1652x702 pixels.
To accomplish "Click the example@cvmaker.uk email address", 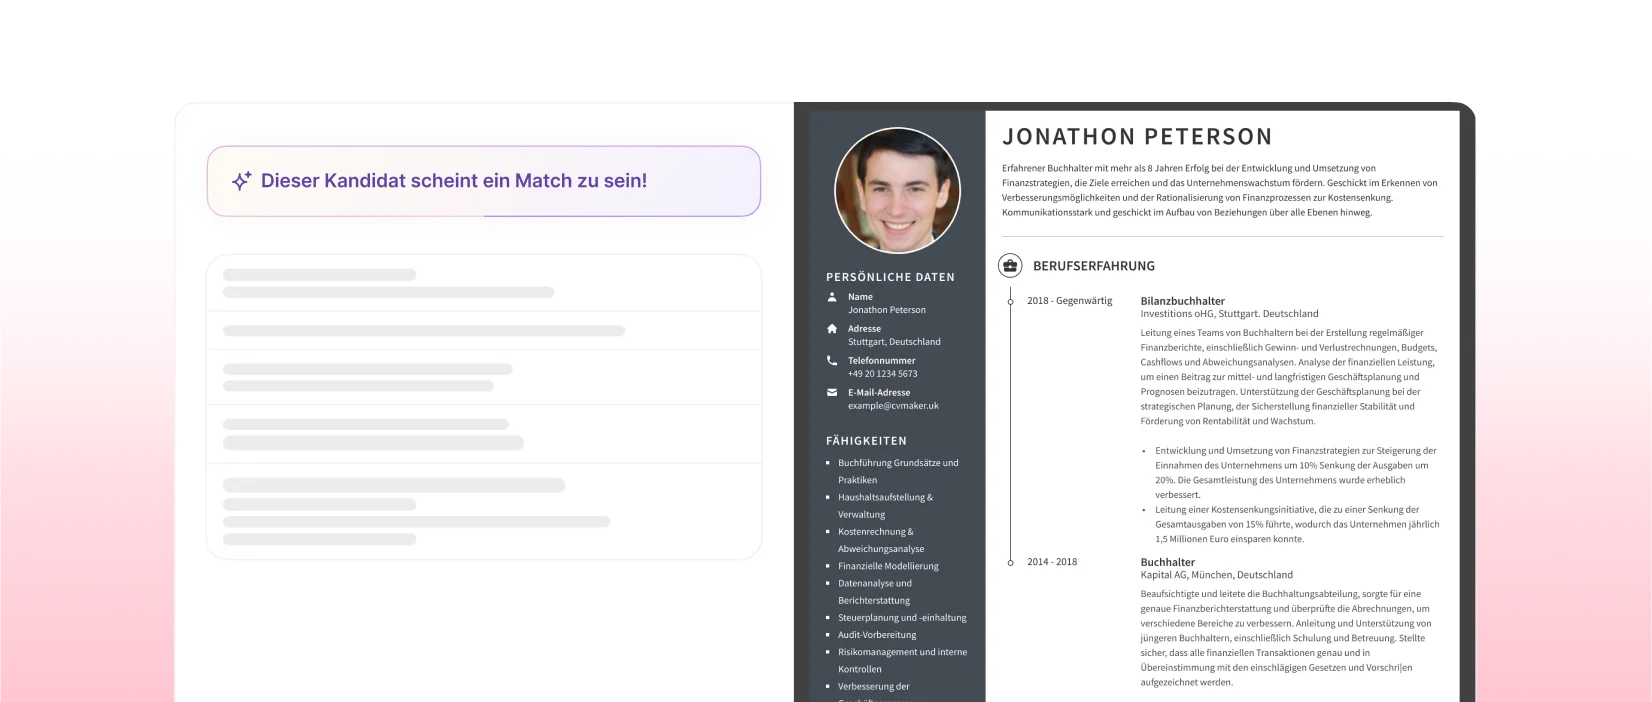I will tap(893, 406).
